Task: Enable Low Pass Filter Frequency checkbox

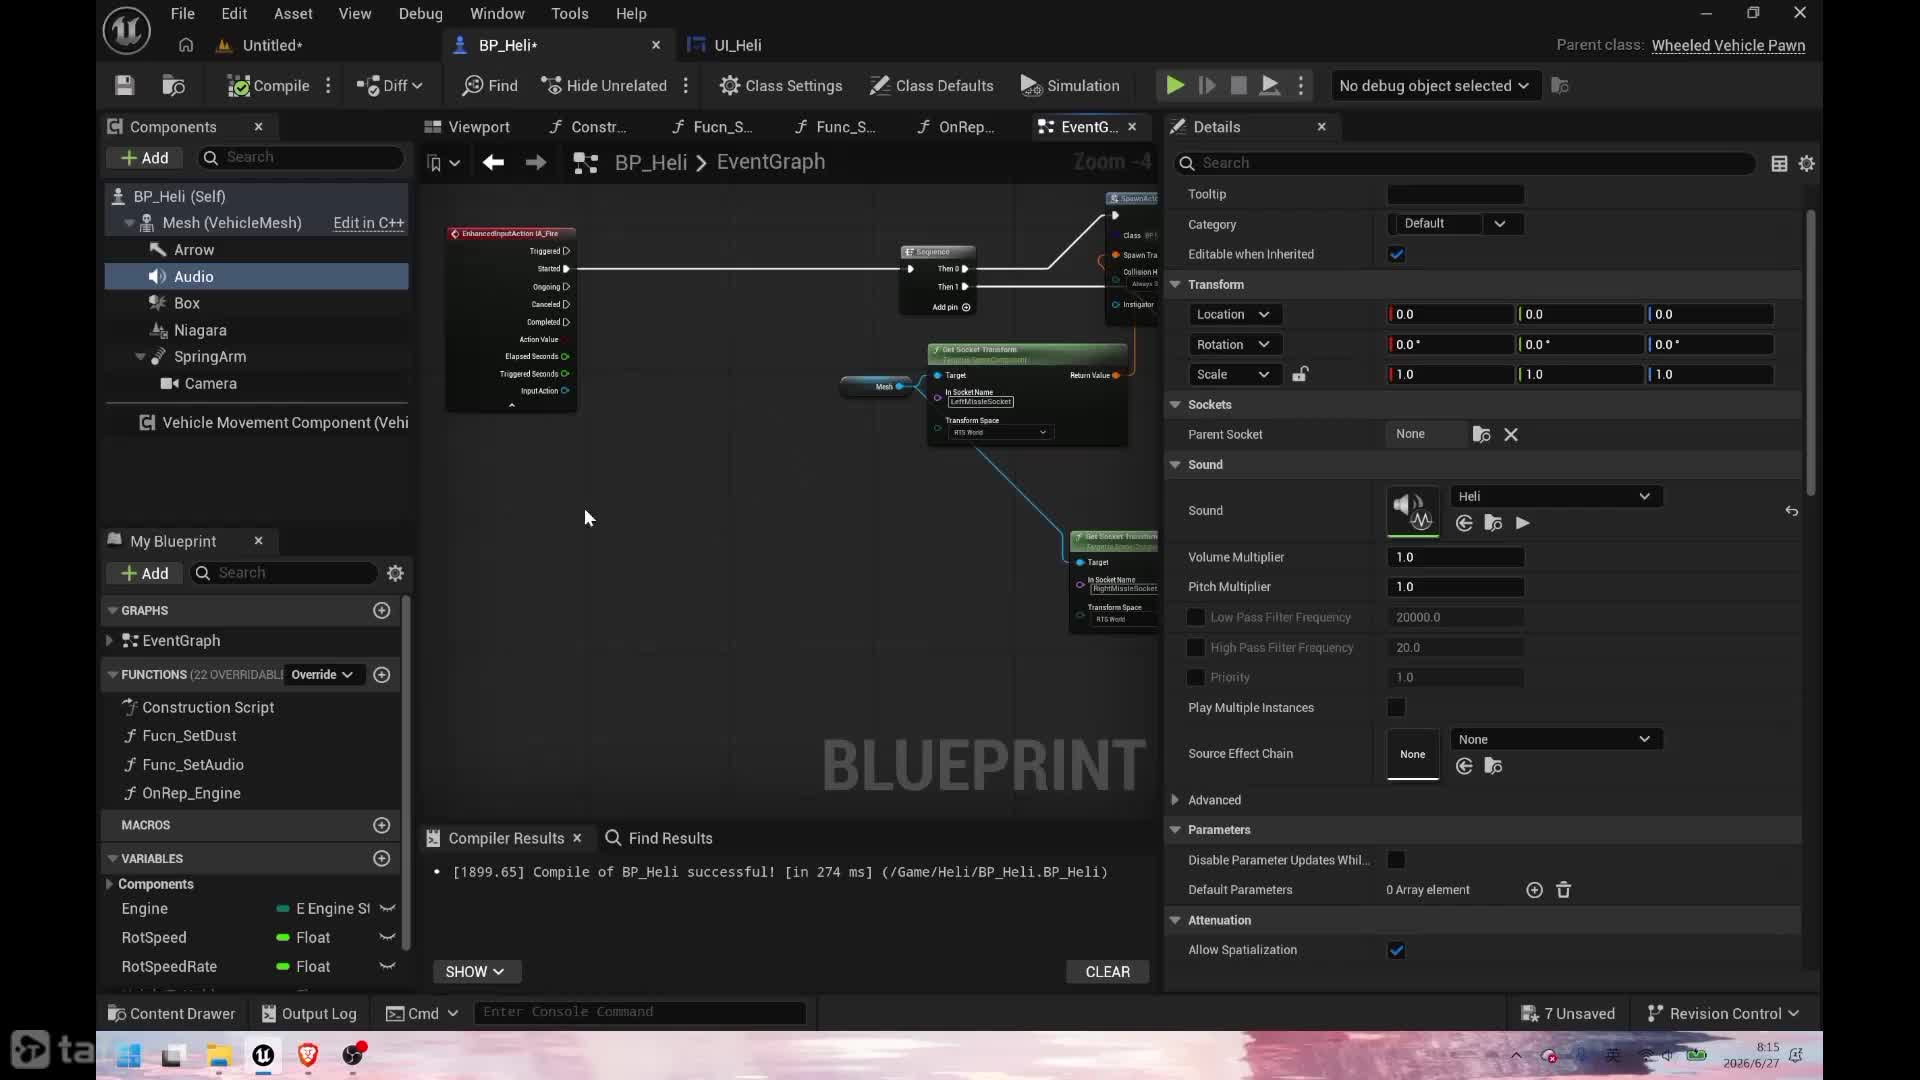Action: (1196, 617)
